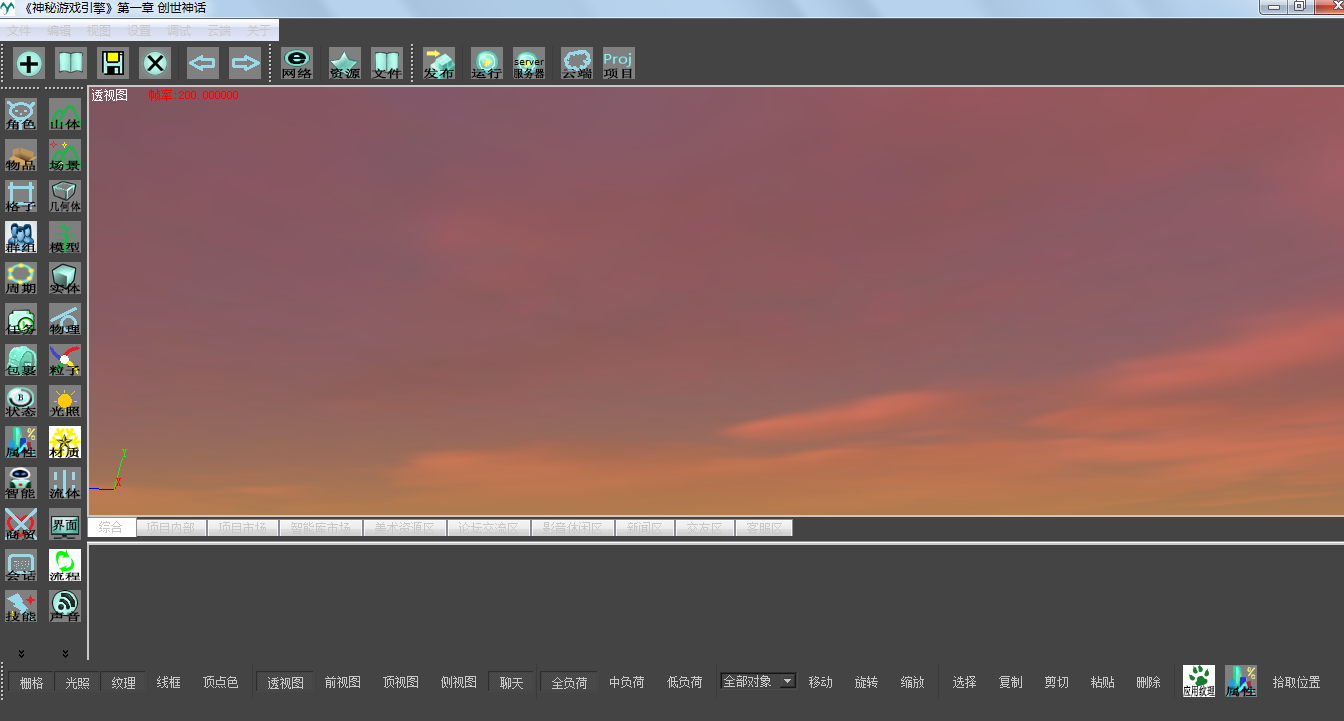Click the left arrow undo icon
This screenshot has width=1344, height=721.
[203, 64]
